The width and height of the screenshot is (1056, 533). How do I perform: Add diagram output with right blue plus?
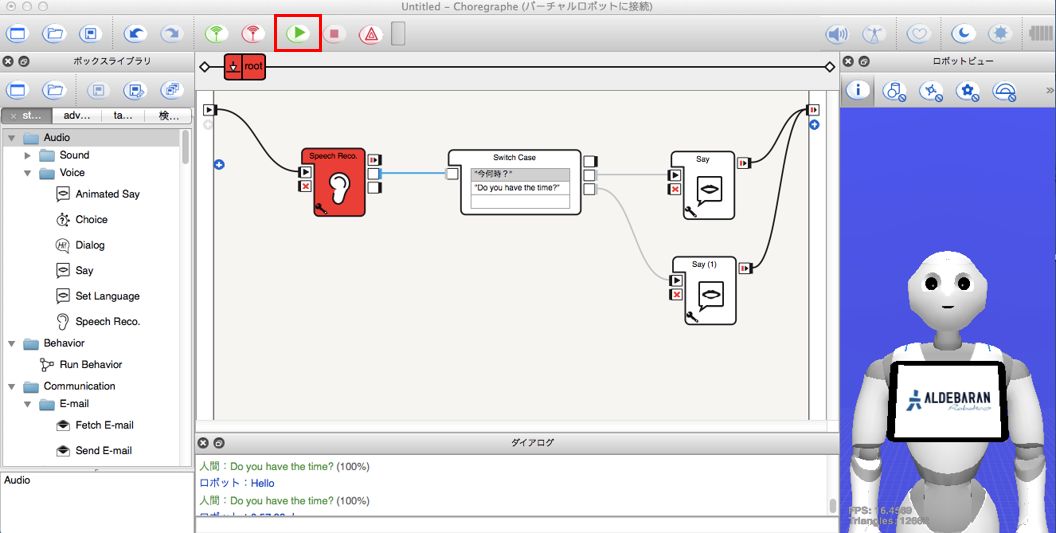click(814, 125)
